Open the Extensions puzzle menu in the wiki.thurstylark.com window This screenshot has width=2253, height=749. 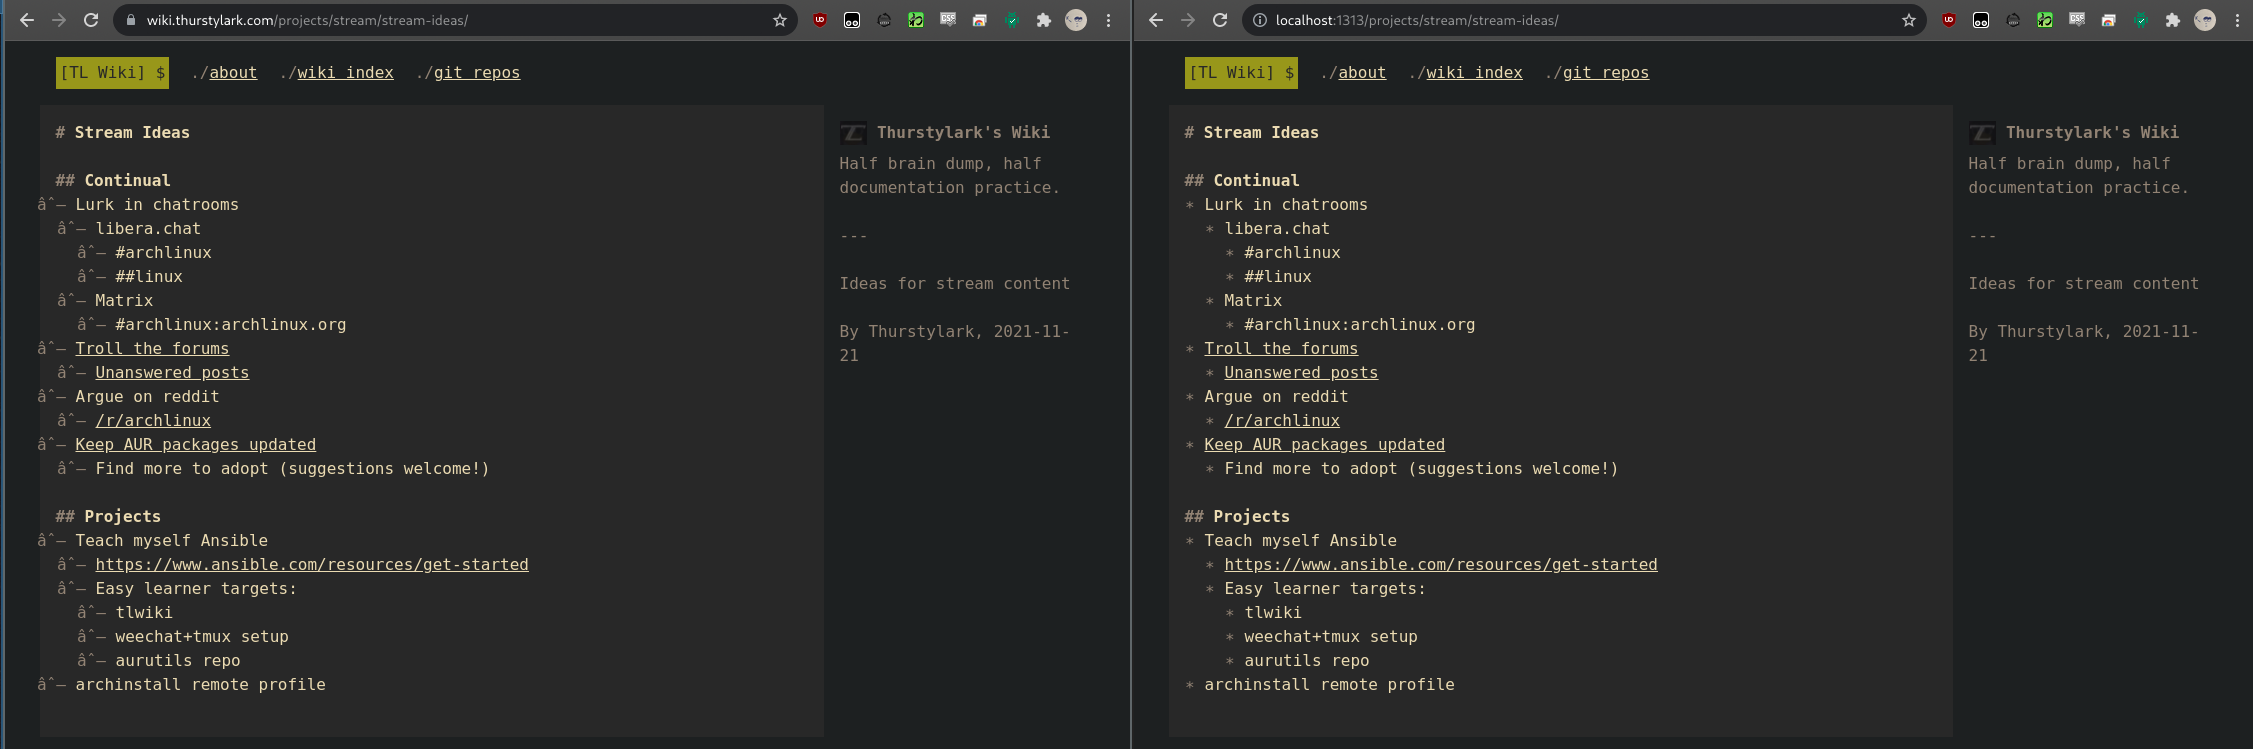pos(1043,20)
